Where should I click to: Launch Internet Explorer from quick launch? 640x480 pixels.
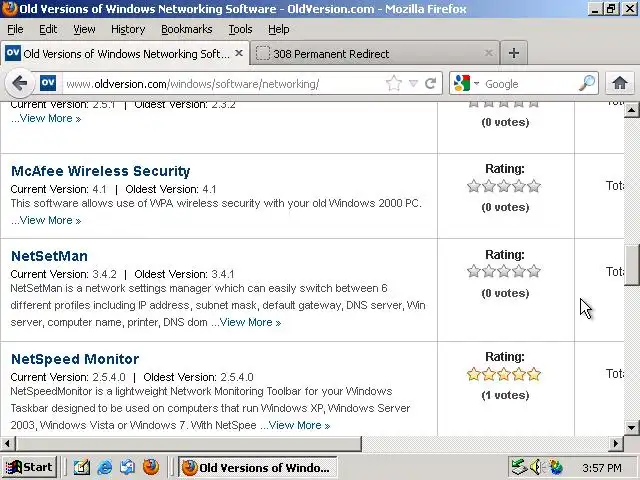(x=104, y=467)
